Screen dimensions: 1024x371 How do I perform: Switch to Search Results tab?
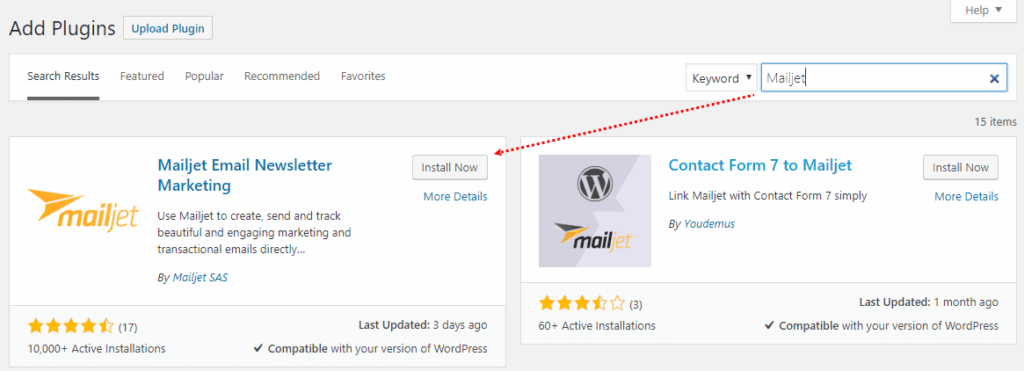[x=63, y=76]
